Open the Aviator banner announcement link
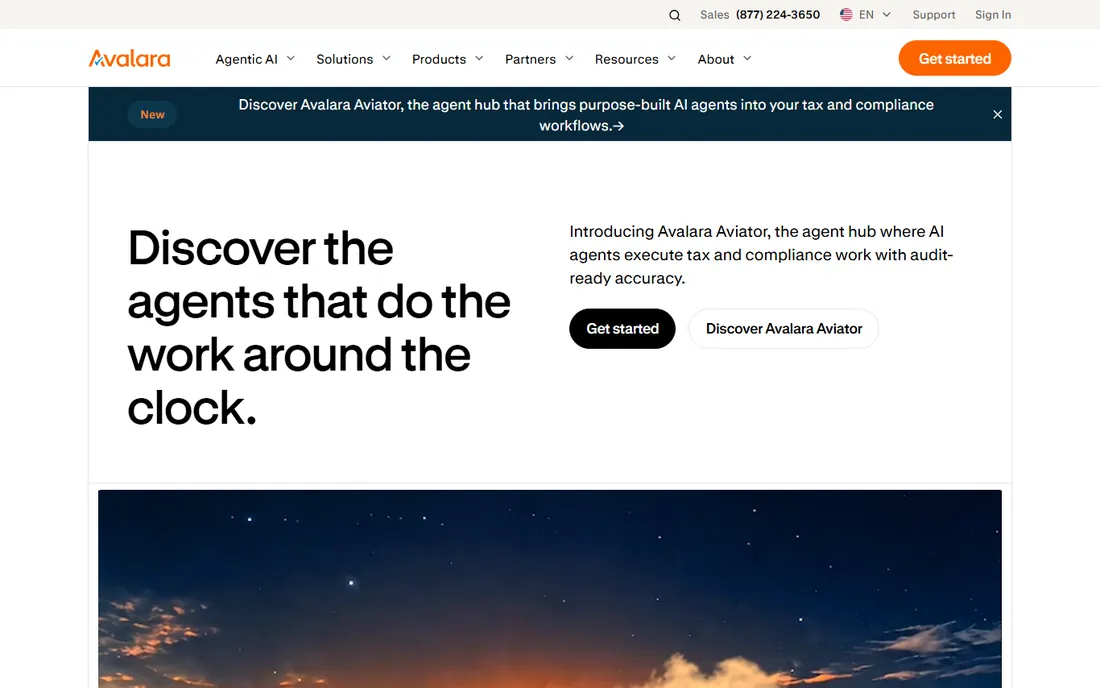Viewport: 1100px width, 688px height. (586, 115)
